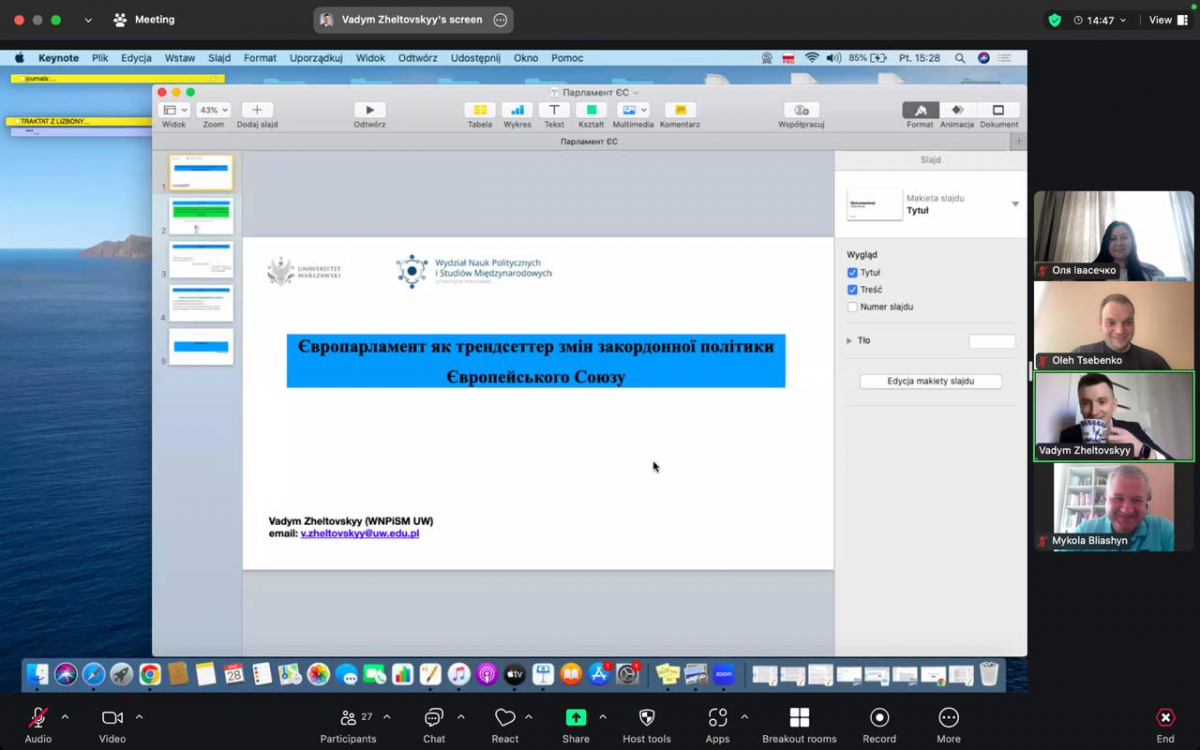Image resolution: width=1200 pixels, height=750 pixels.
Task: Open the Apps icon in toolbar
Action: coord(717,718)
